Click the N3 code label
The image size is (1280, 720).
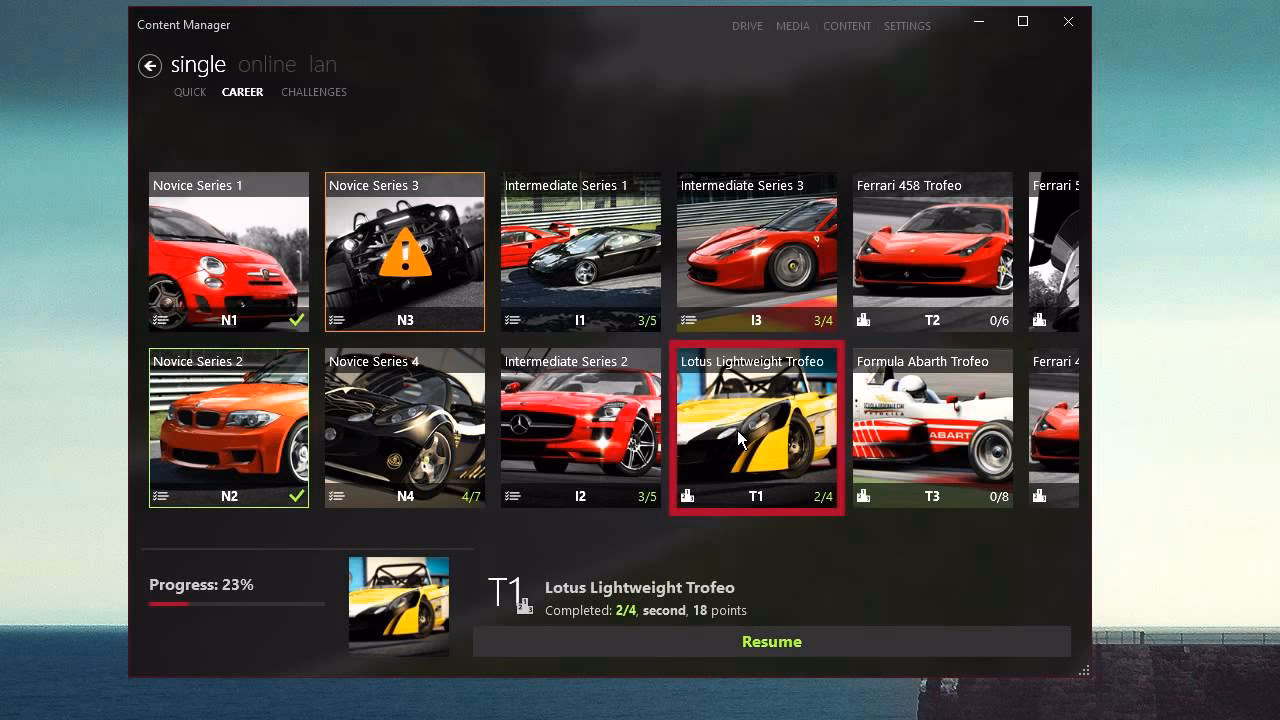(405, 321)
